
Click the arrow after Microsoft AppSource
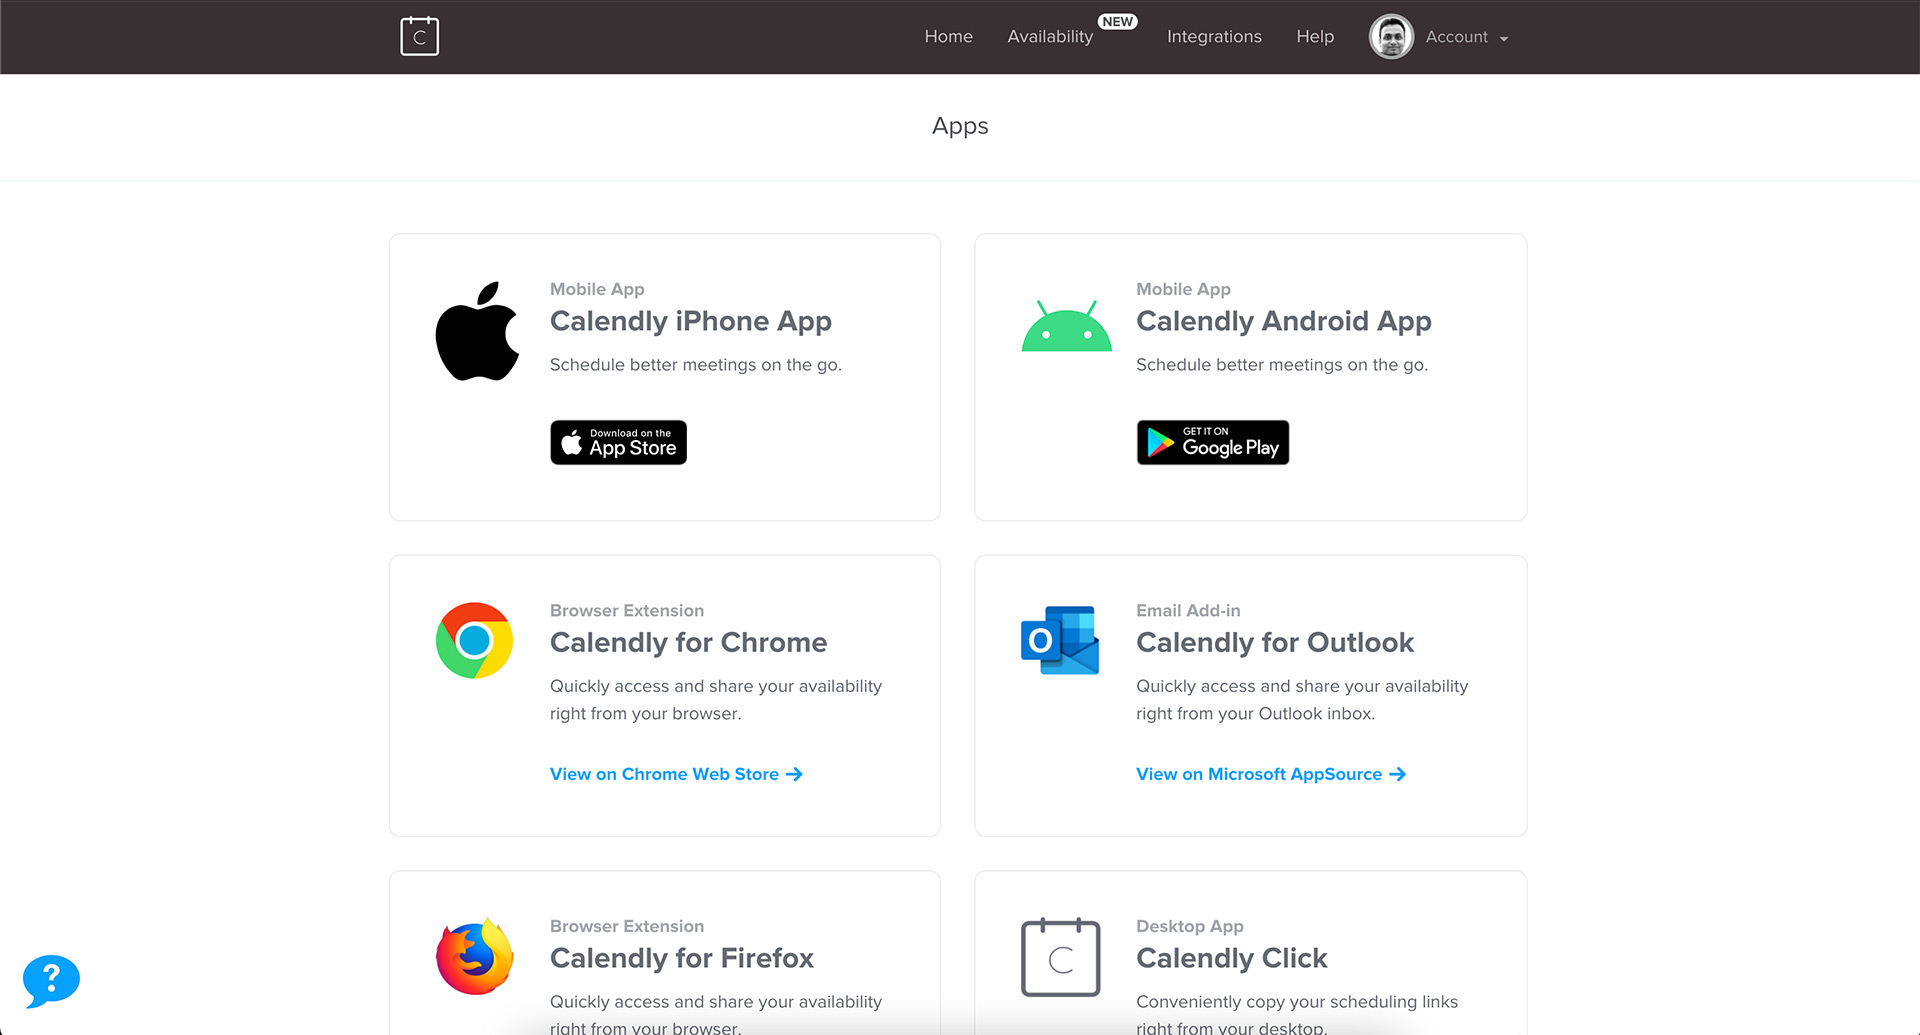click(1397, 774)
